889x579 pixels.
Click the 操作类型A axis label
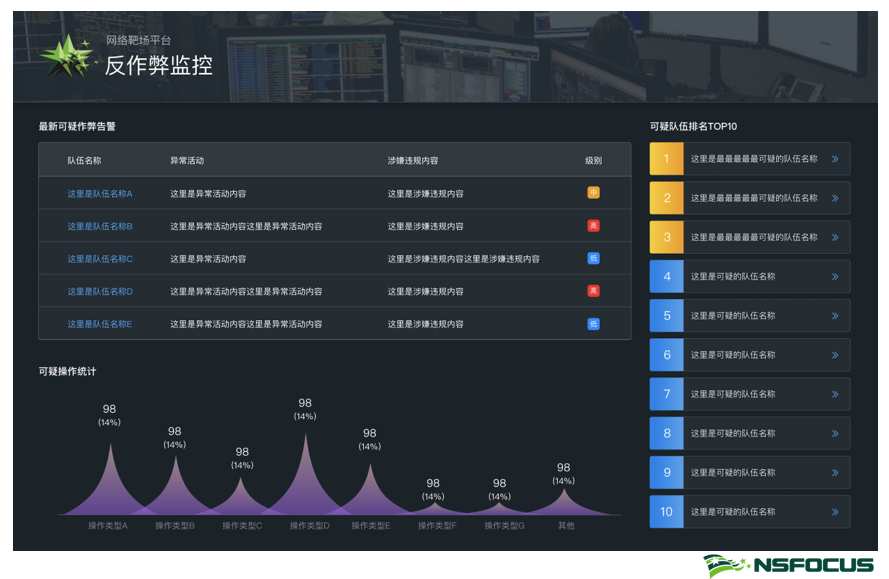click(x=108, y=526)
